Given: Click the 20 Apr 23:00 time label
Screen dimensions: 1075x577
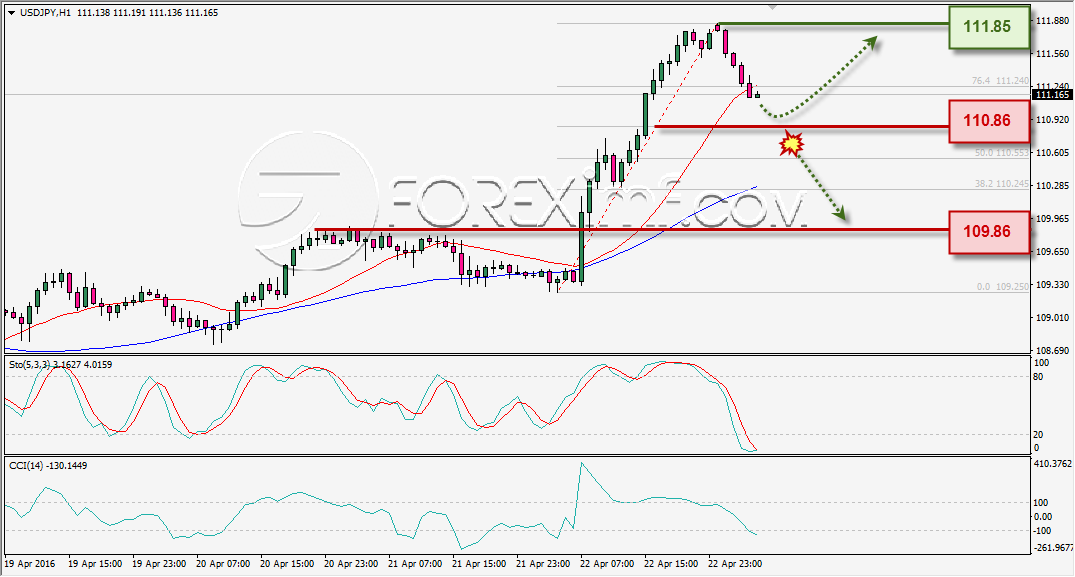Looking at the screenshot, I should (351, 564).
